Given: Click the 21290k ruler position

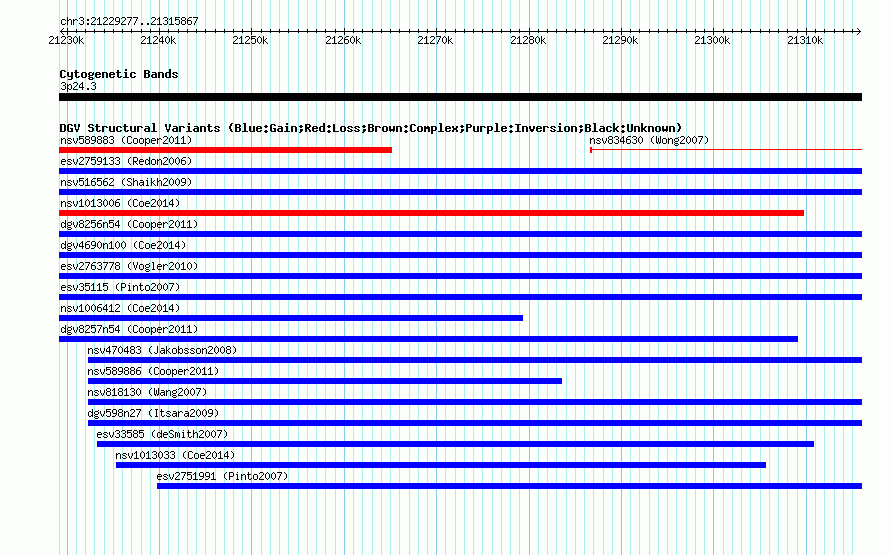Looking at the screenshot, I should [x=620, y=40].
